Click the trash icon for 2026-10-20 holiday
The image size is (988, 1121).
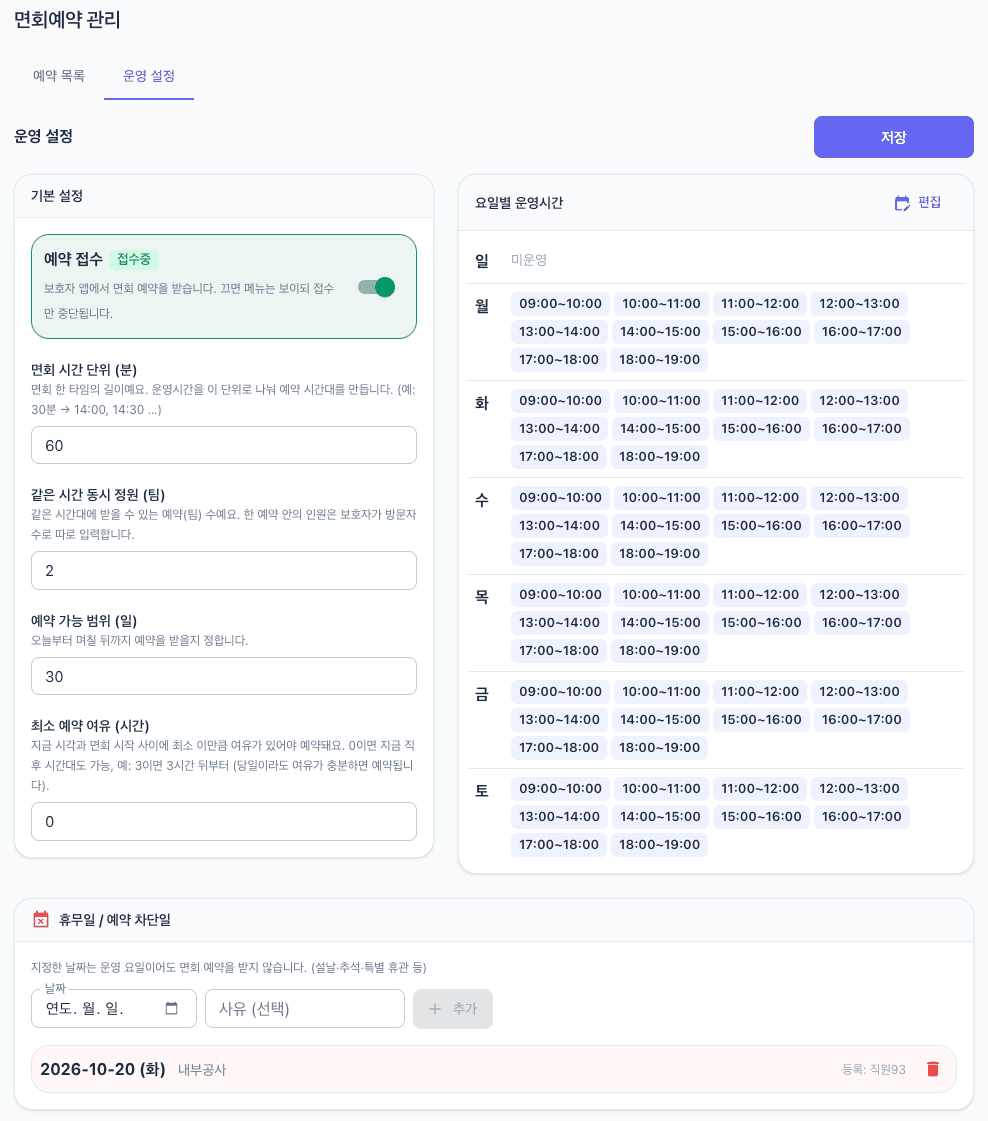click(x=932, y=1069)
